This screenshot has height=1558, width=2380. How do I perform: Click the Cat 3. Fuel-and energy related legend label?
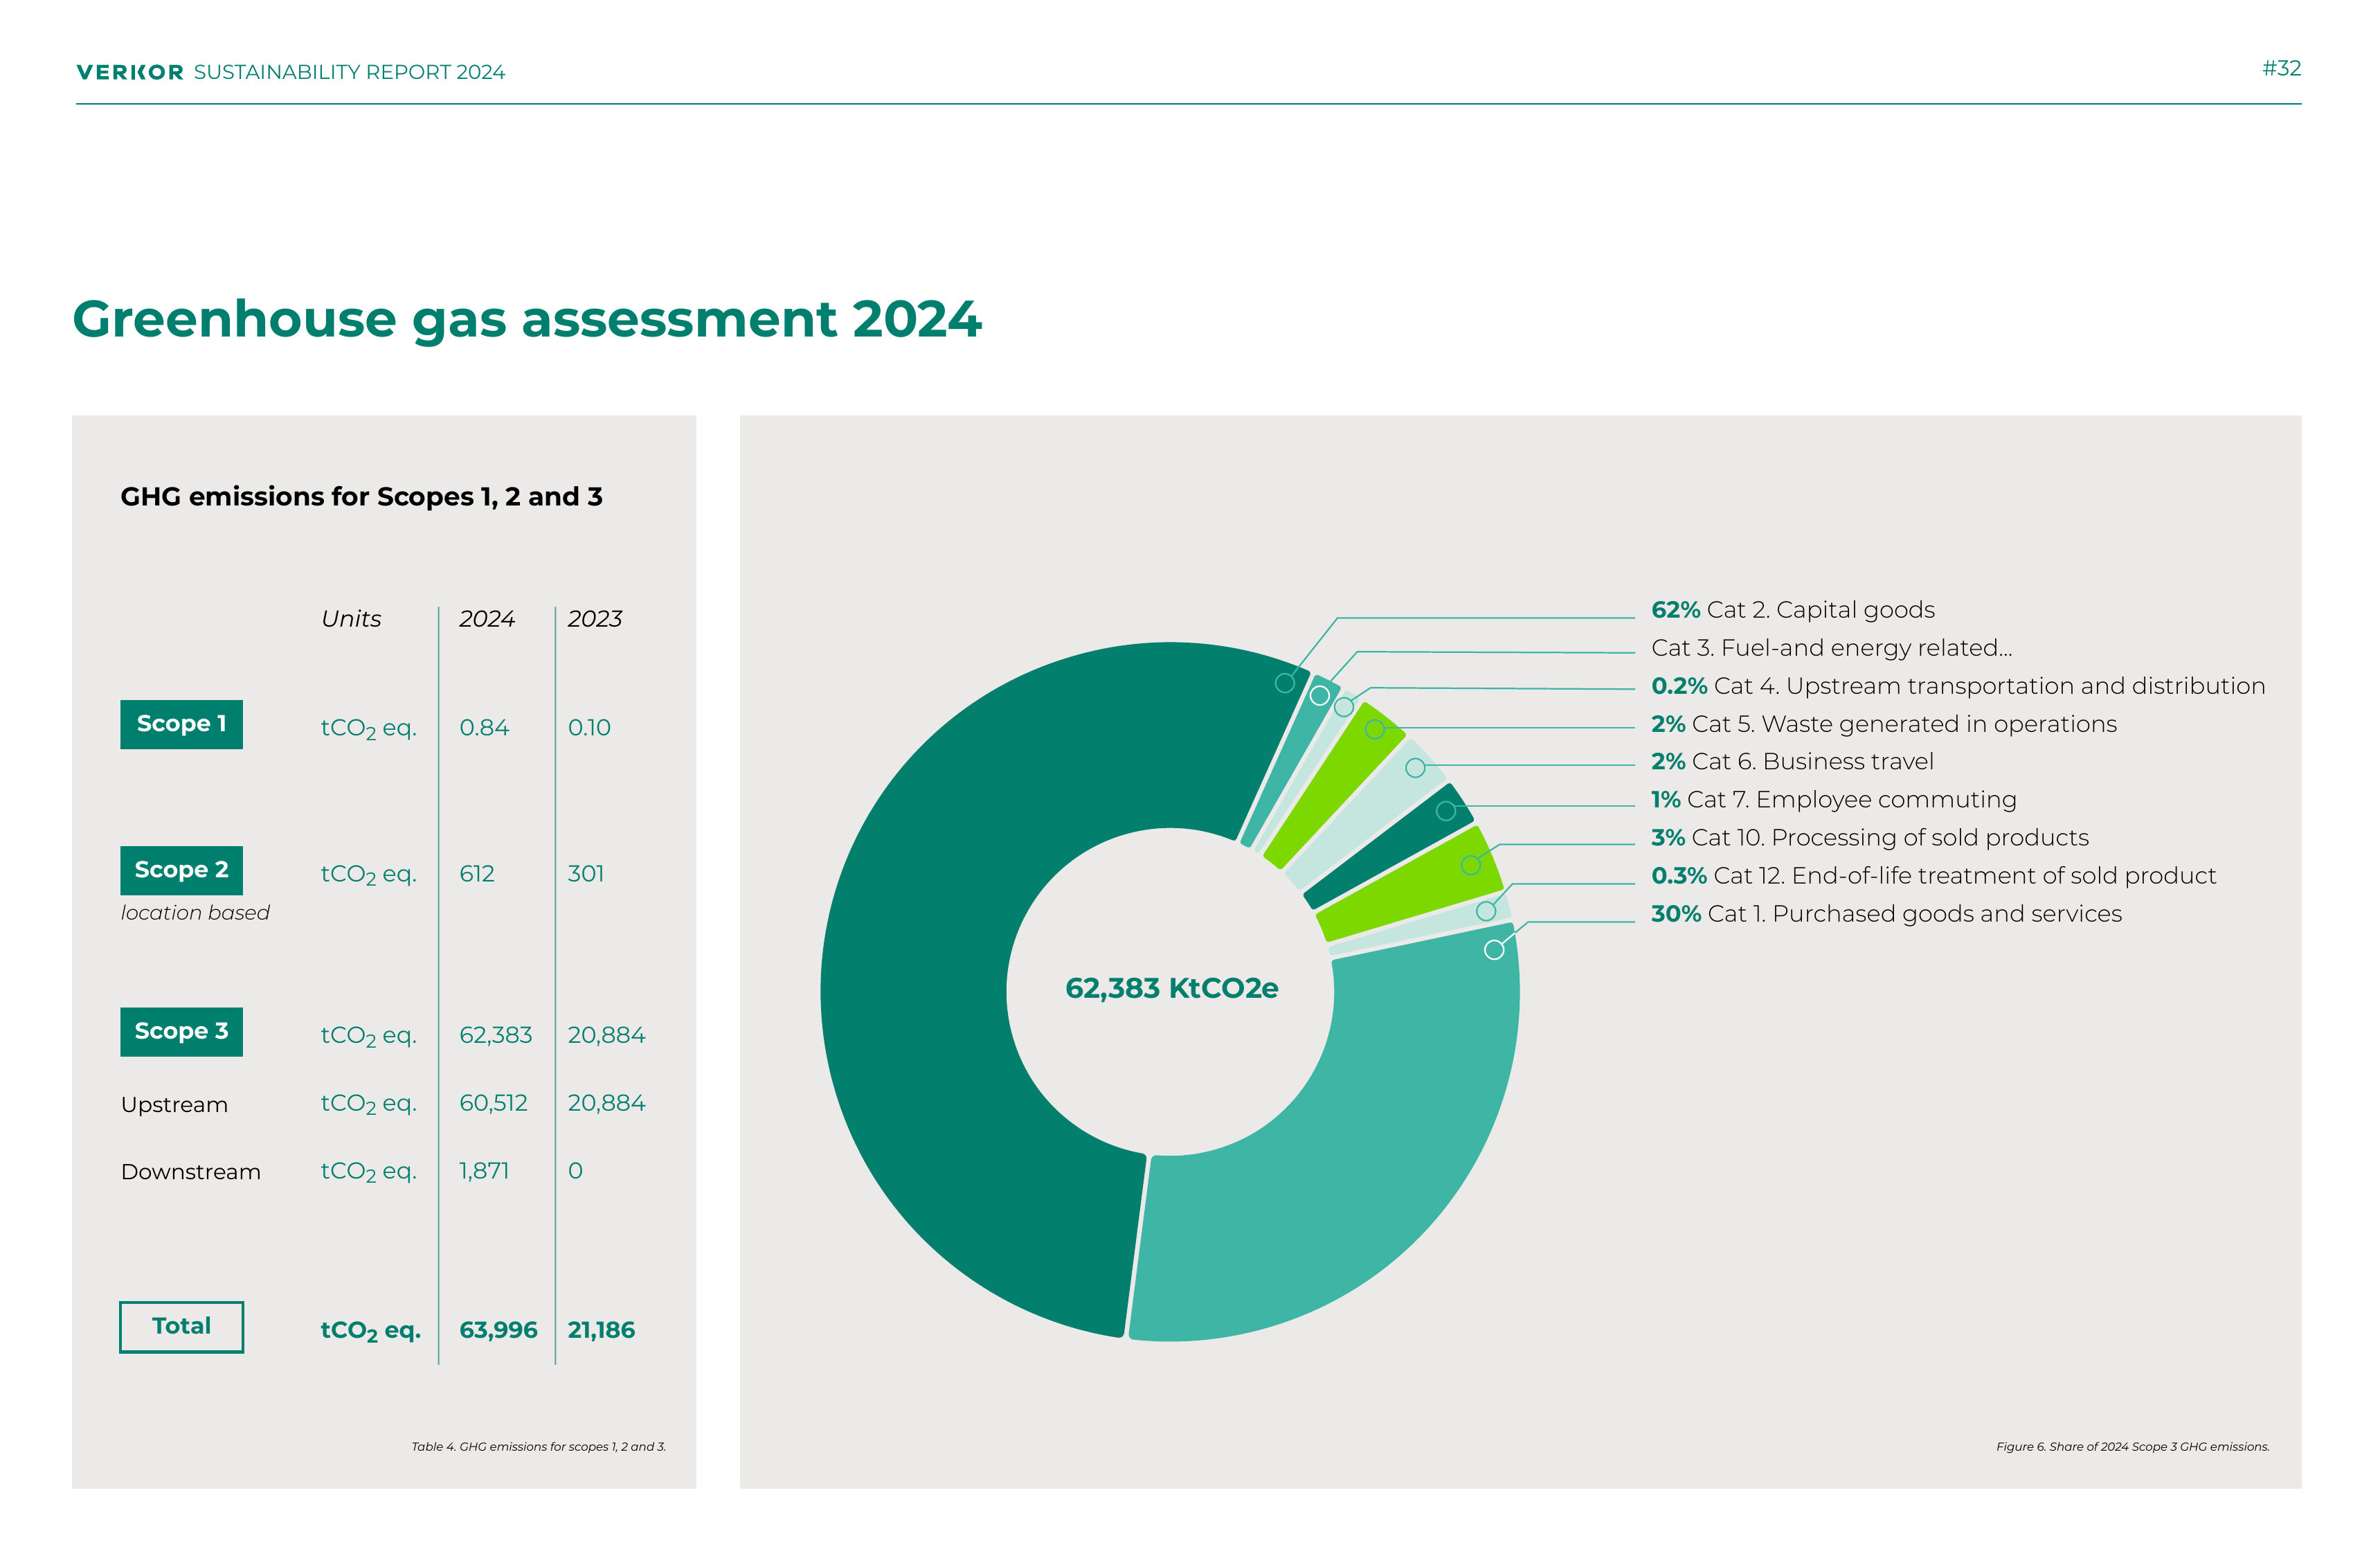pos(1831,648)
